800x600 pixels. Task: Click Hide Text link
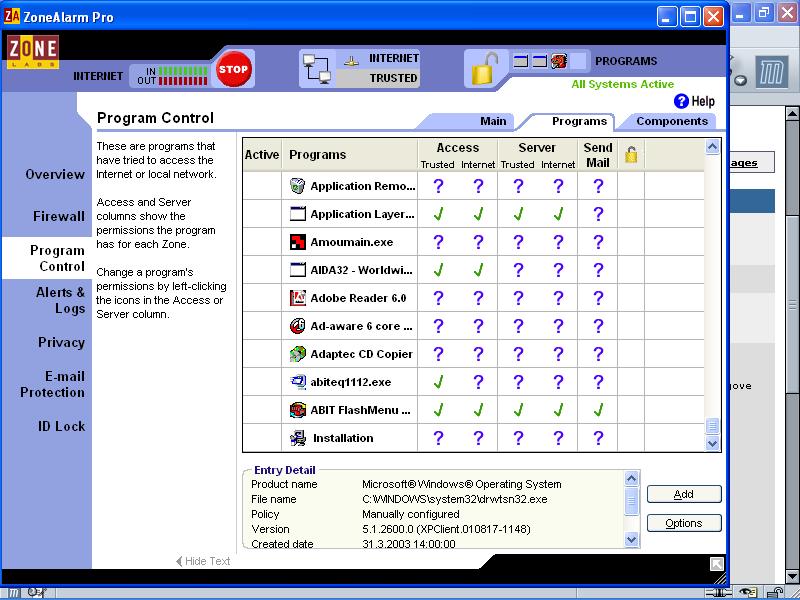pyautogui.click(x=203, y=561)
